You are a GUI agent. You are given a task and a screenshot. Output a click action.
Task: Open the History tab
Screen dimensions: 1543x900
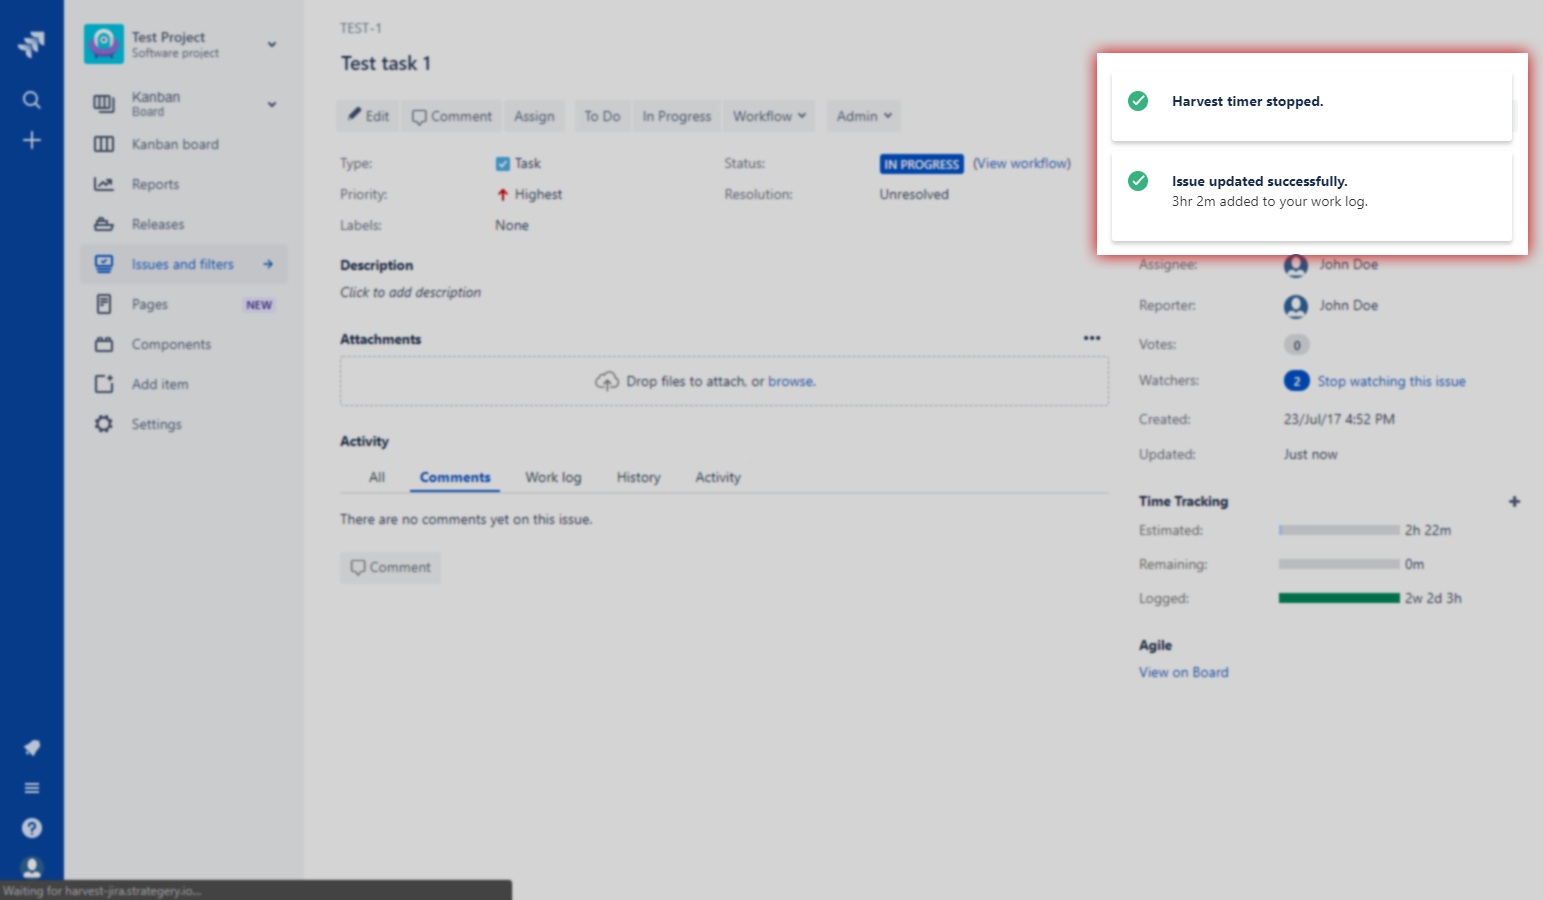(x=637, y=477)
